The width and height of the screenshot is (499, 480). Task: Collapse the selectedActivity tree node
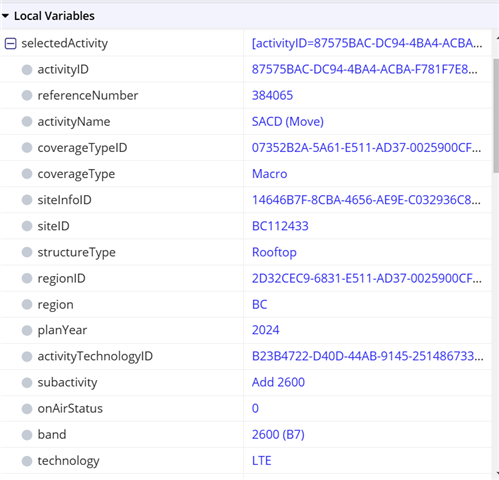click(x=10, y=43)
